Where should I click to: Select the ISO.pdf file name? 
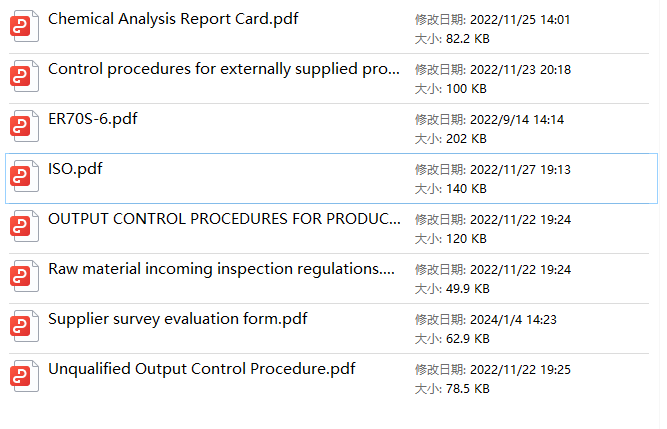[75, 169]
